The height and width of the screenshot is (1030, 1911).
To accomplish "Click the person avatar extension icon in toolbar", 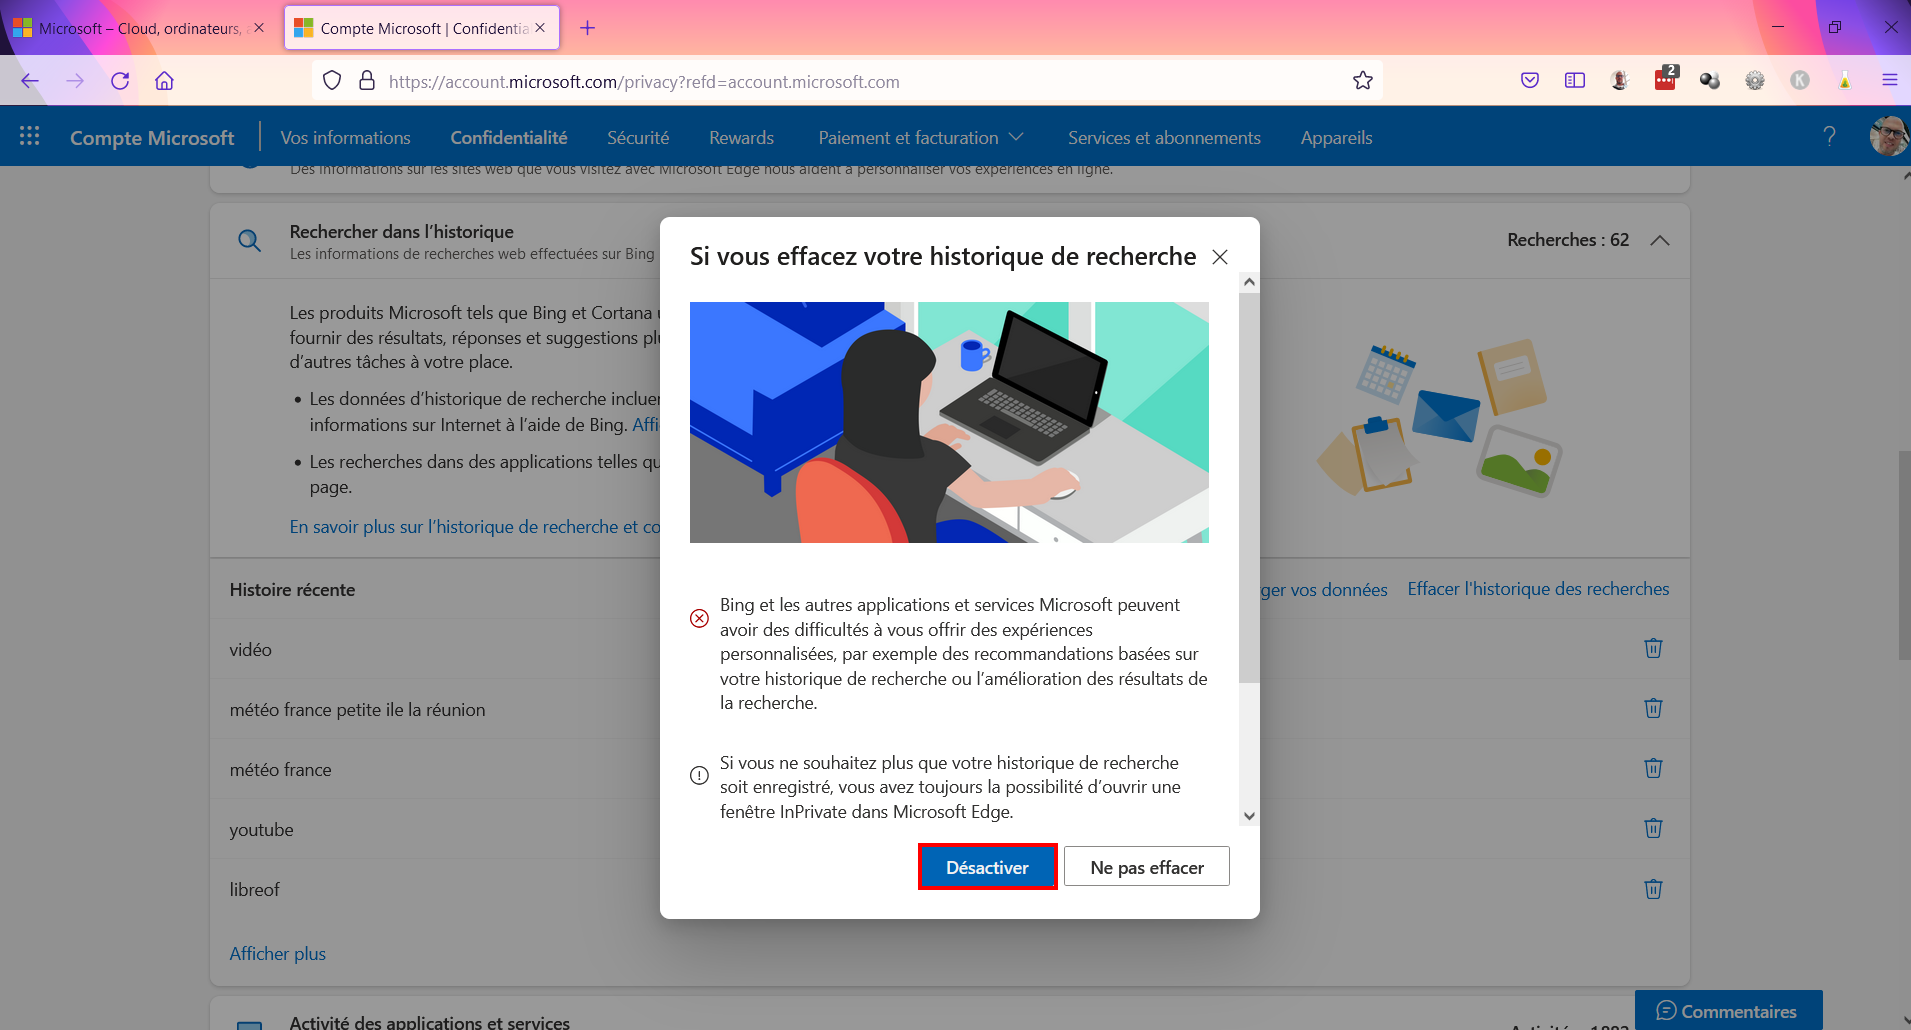I will coord(1620,81).
